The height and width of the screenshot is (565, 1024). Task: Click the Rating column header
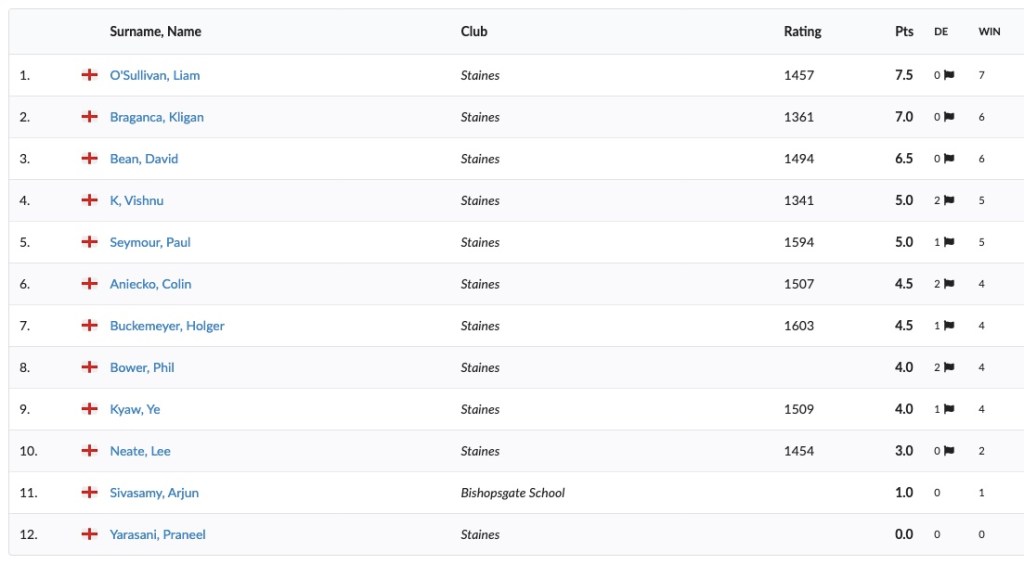[803, 31]
